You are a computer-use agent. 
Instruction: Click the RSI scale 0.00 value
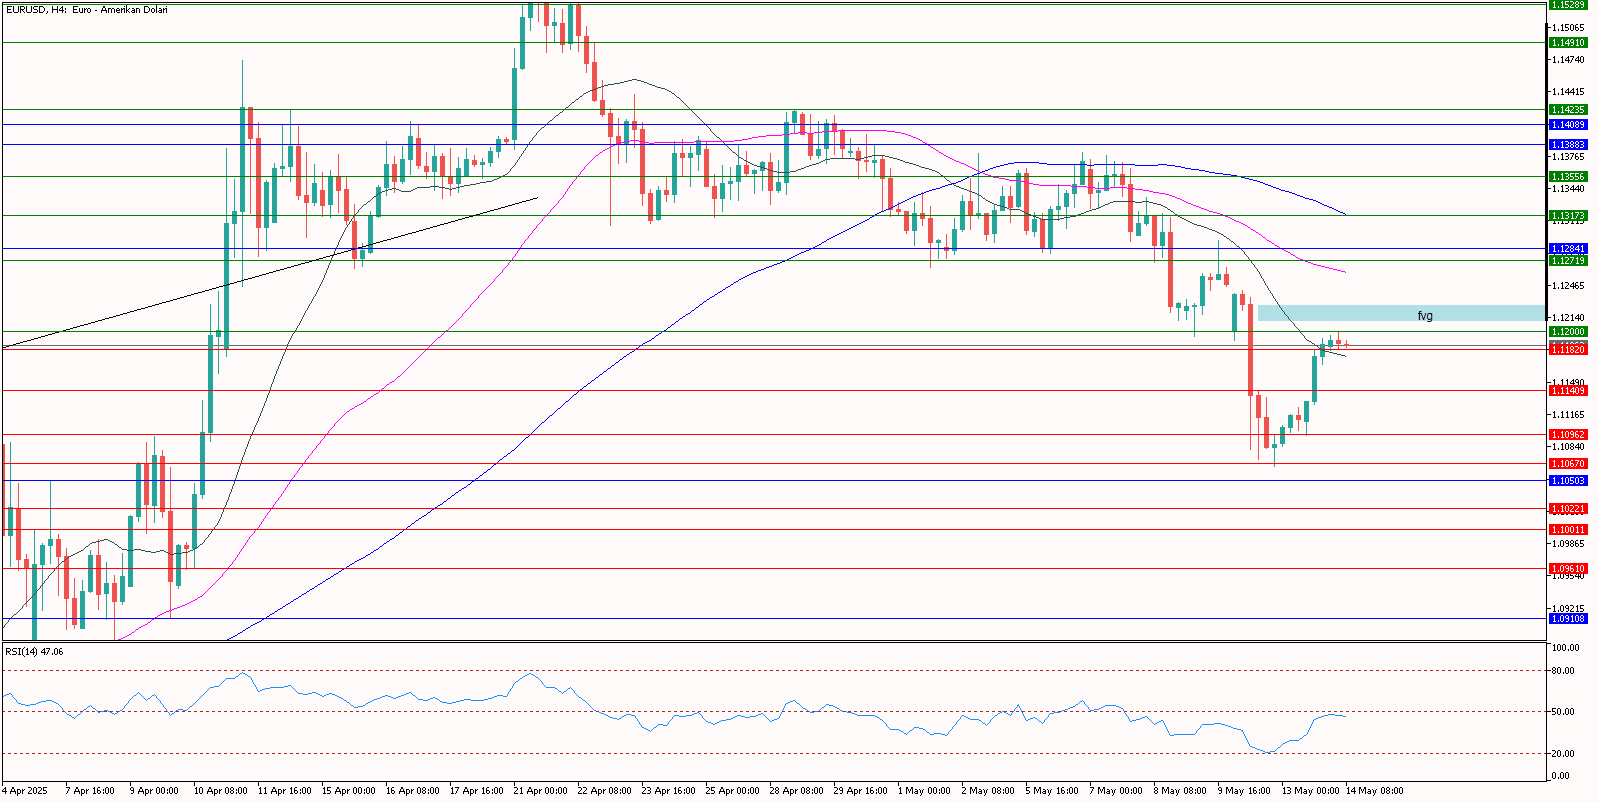(x=1560, y=776)
